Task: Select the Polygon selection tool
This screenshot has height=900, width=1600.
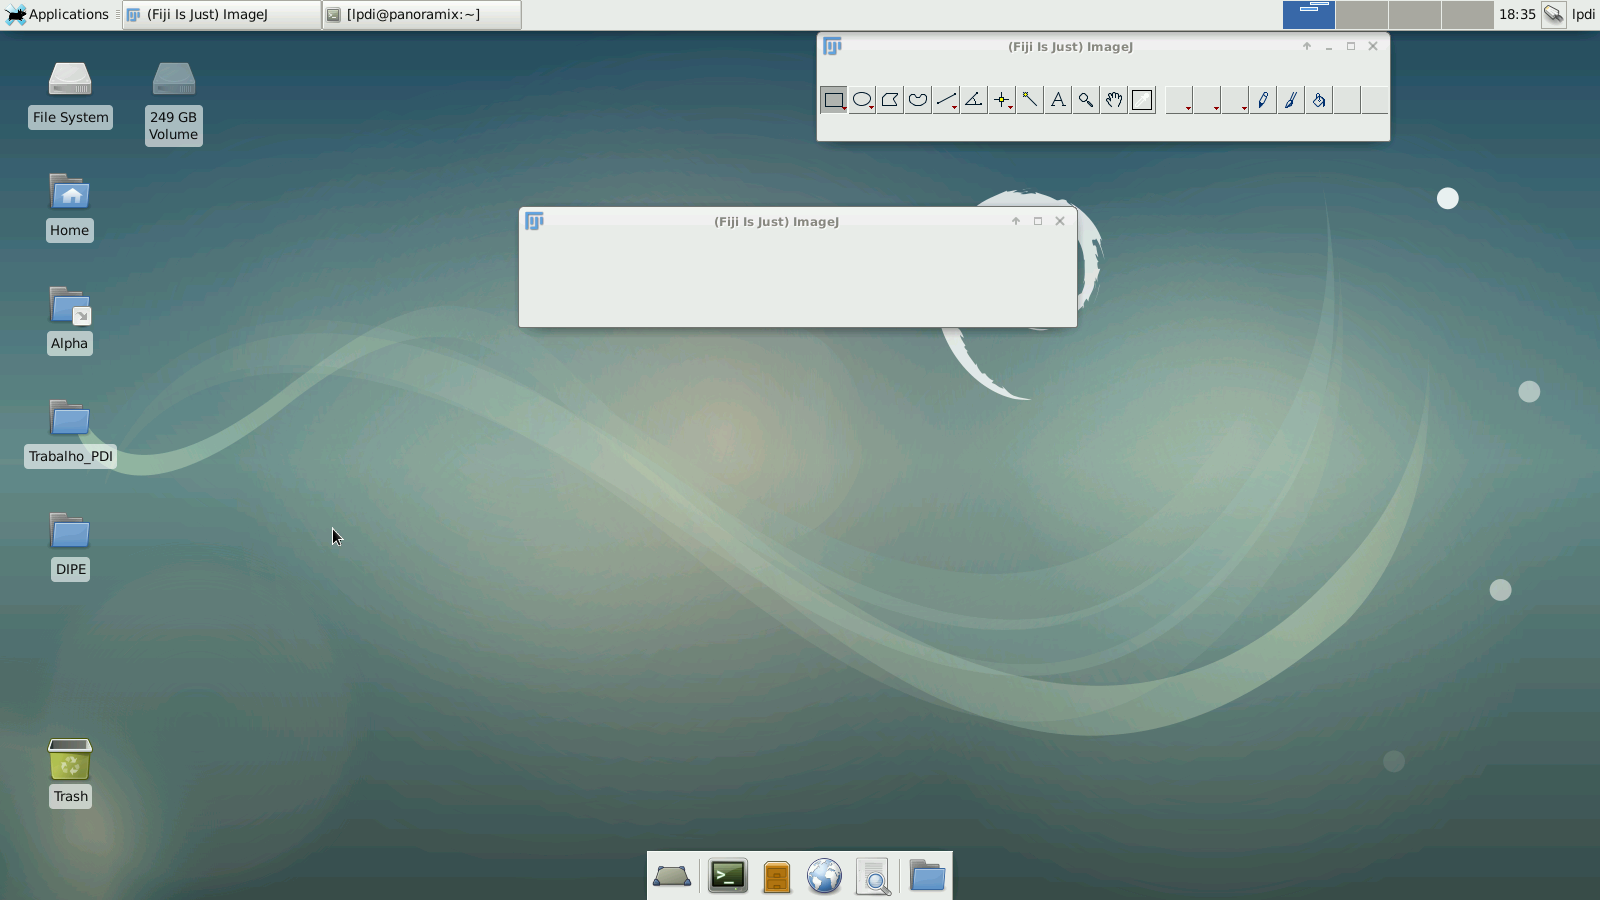Action: [890, 100]
